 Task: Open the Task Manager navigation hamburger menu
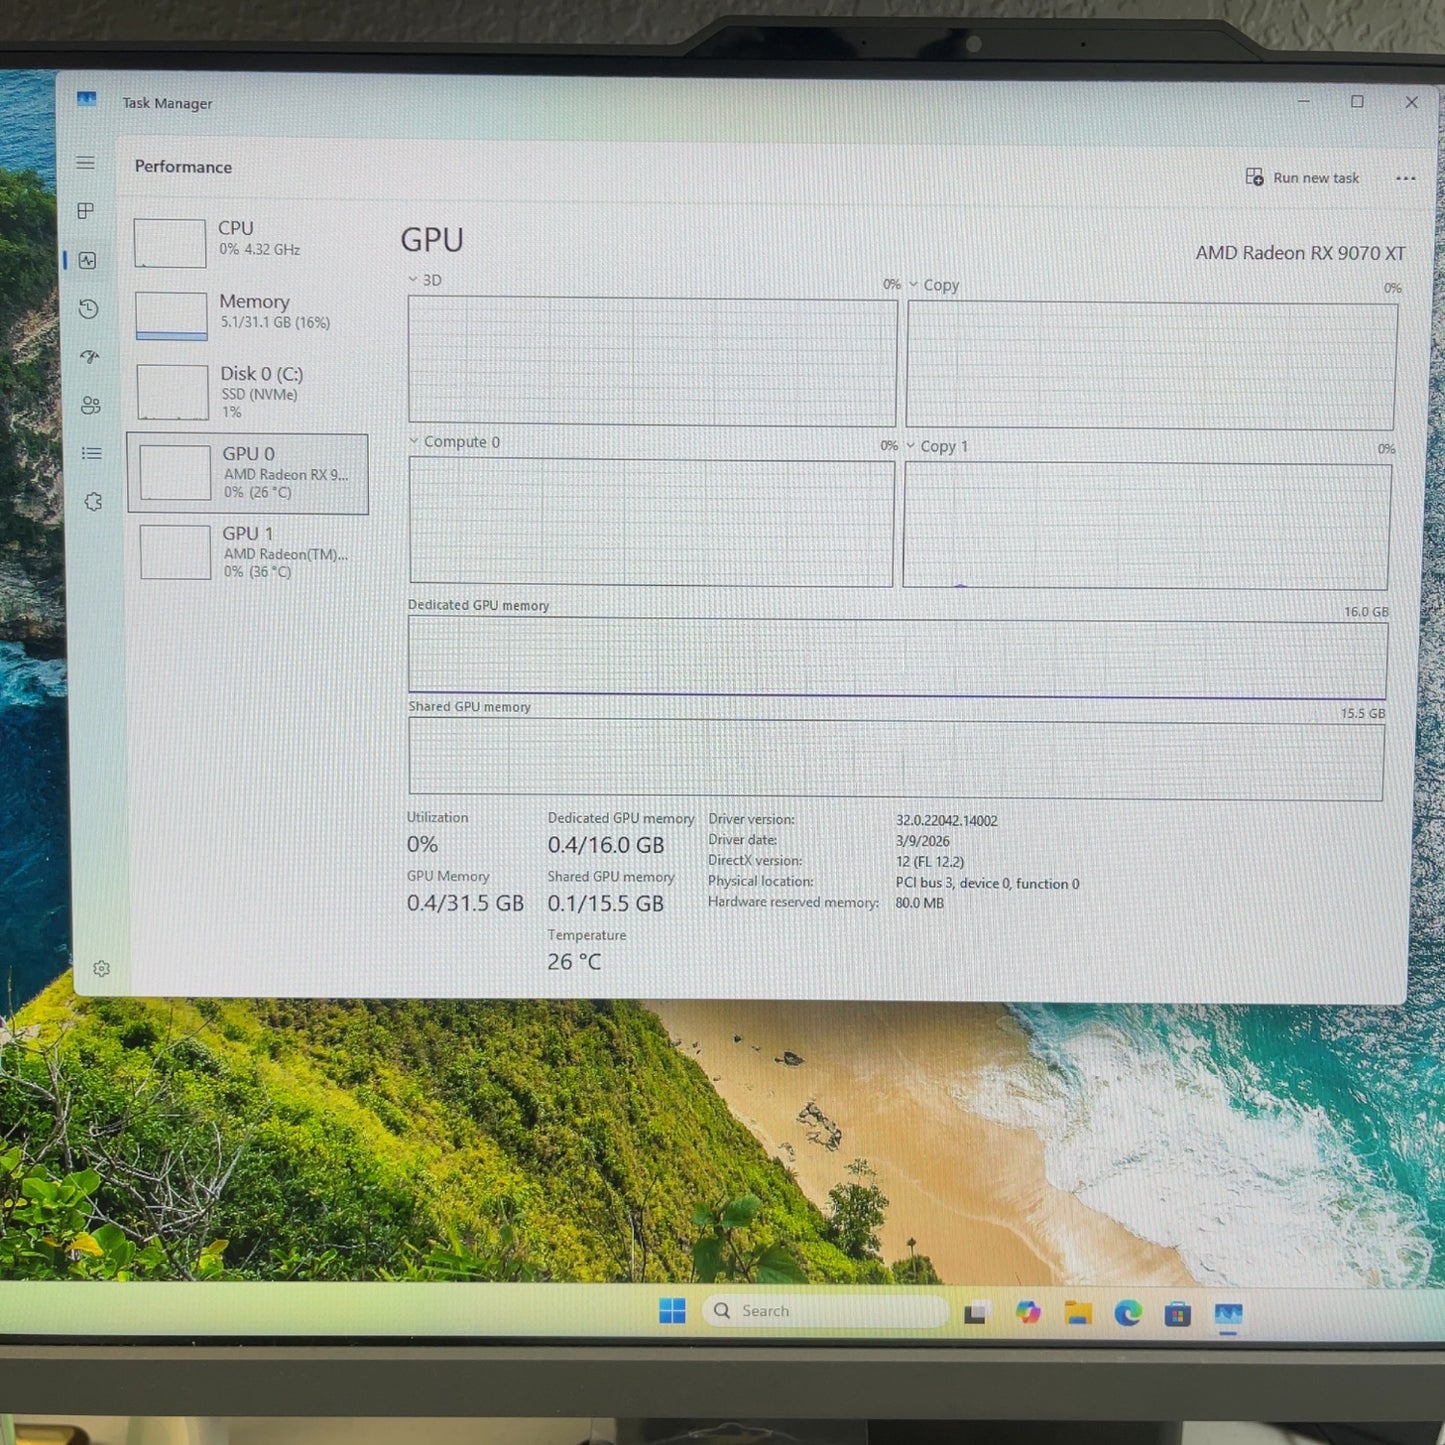(86, 162)
